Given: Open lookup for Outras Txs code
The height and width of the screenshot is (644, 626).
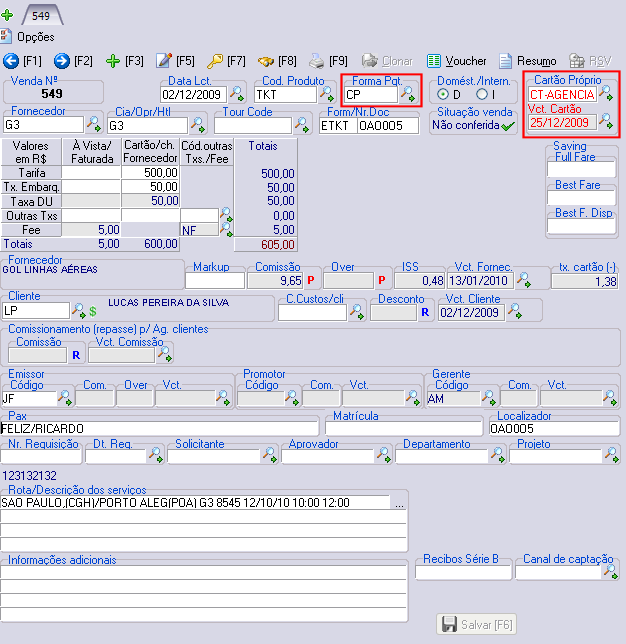Looking at the screenshot, I should 226,214.
